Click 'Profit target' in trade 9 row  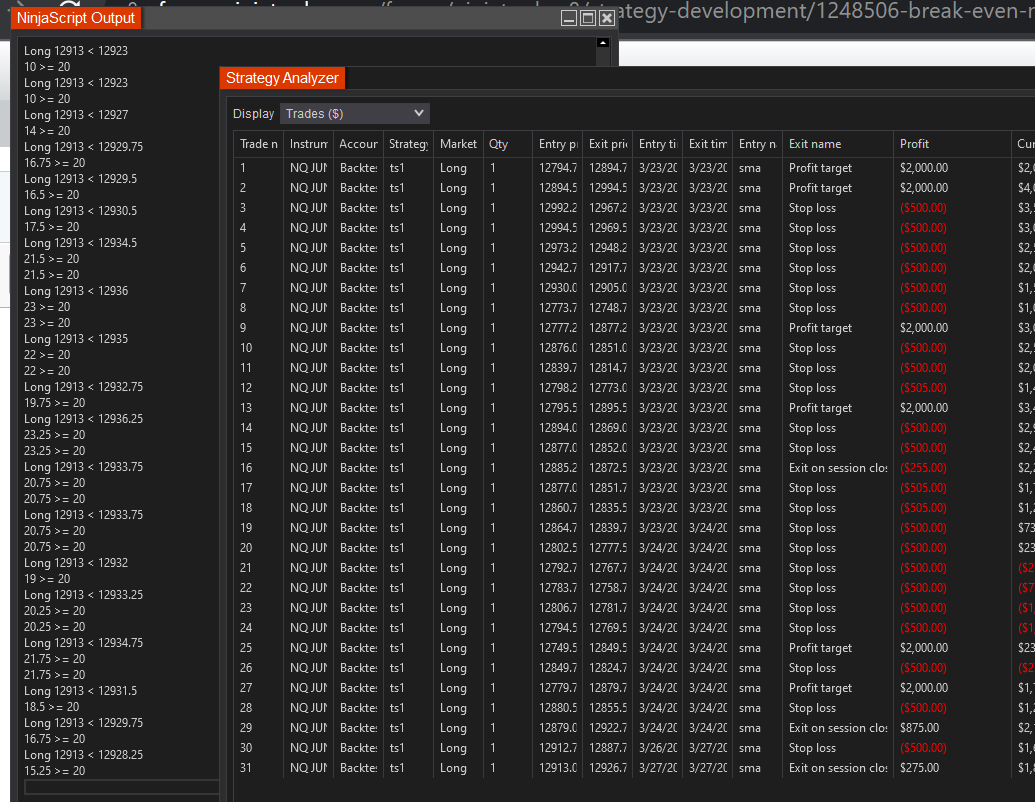(x=820, y=328)
